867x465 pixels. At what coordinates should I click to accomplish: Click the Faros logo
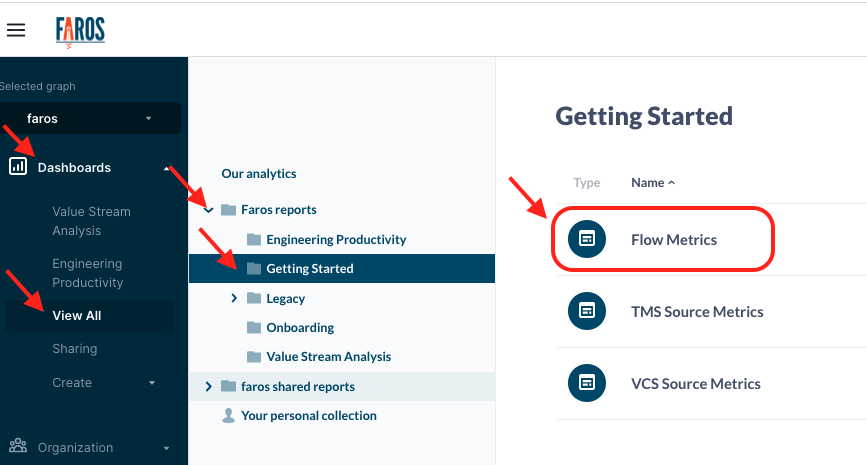point(80,32)
